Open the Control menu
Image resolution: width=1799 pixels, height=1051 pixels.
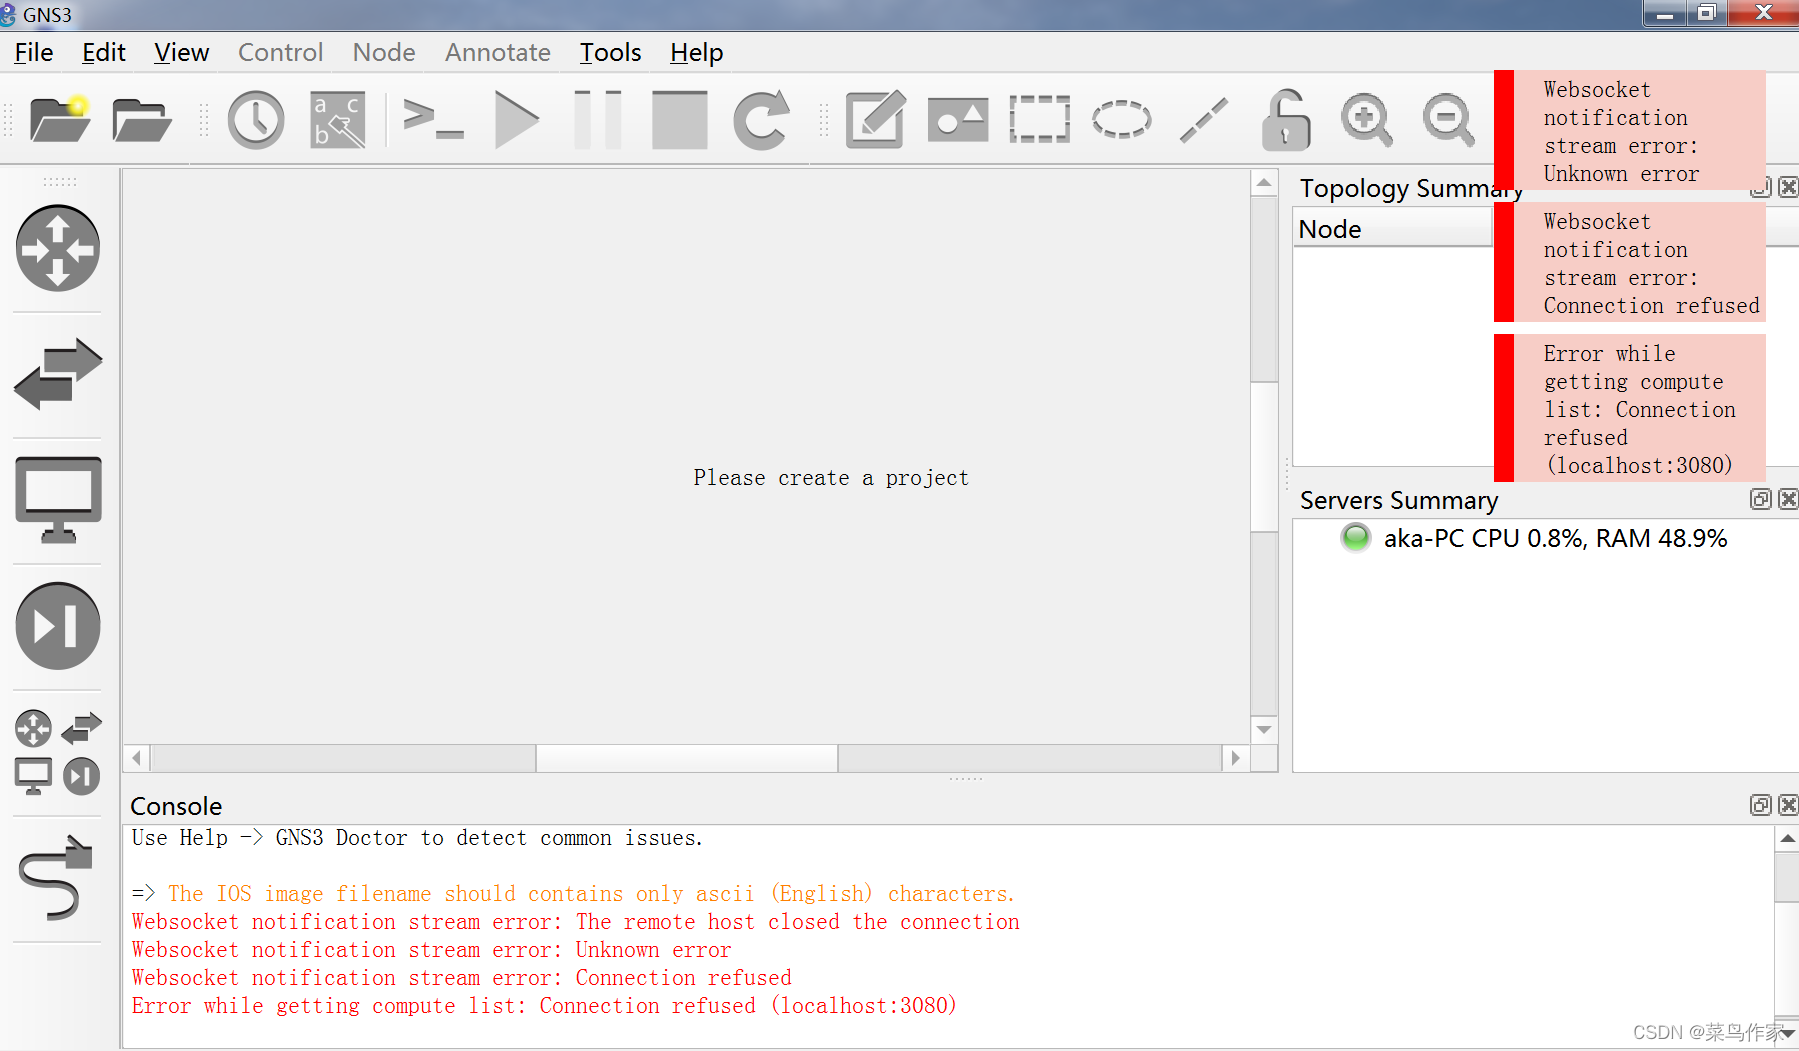(280, 52)
